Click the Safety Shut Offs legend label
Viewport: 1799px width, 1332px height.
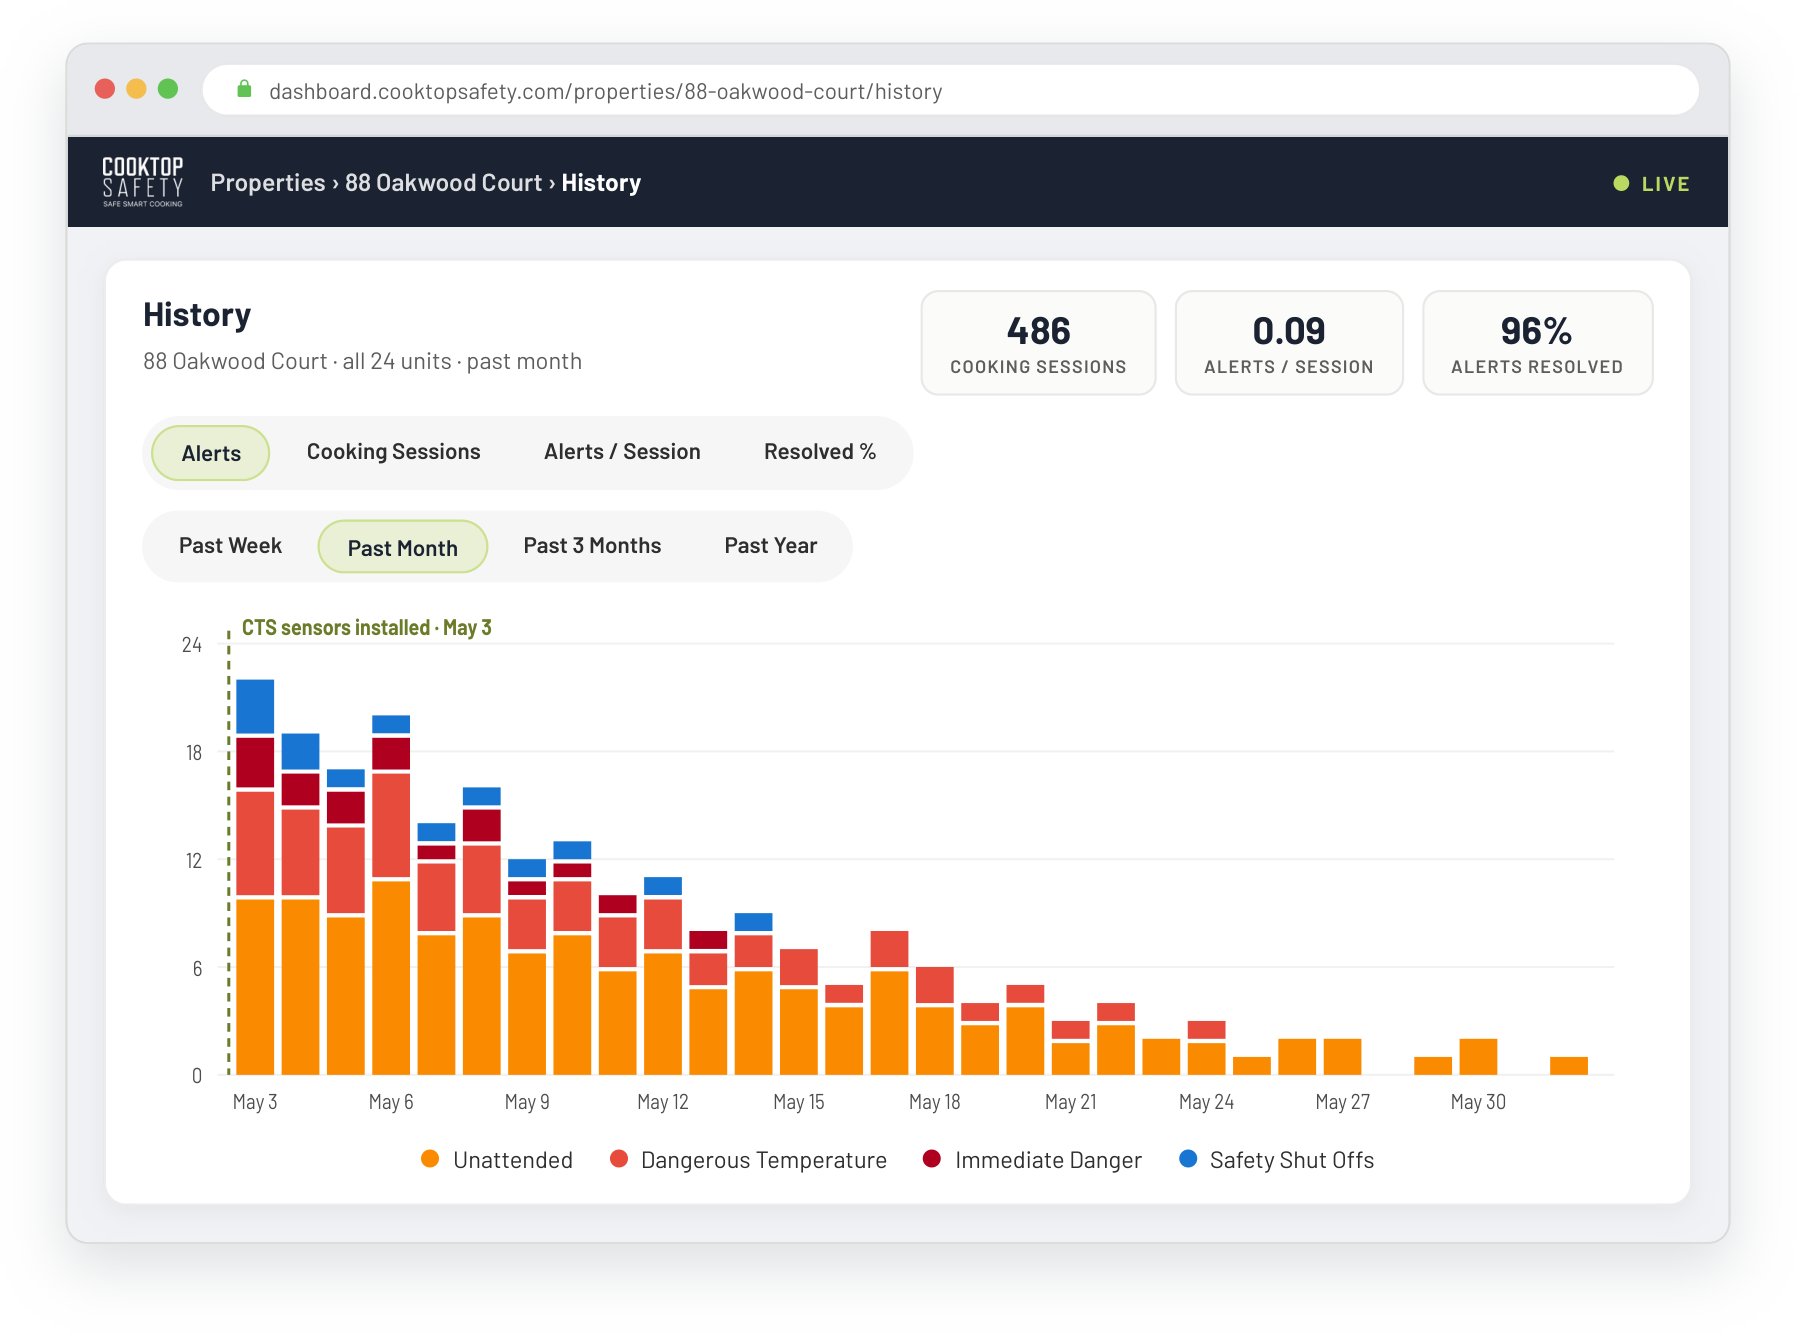pyautogui.click(x=1292, y=1160)
